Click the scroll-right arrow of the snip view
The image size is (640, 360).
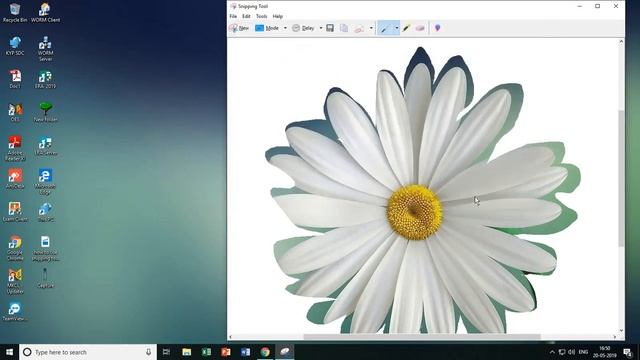pyautogui.click(x=615, y=337)
